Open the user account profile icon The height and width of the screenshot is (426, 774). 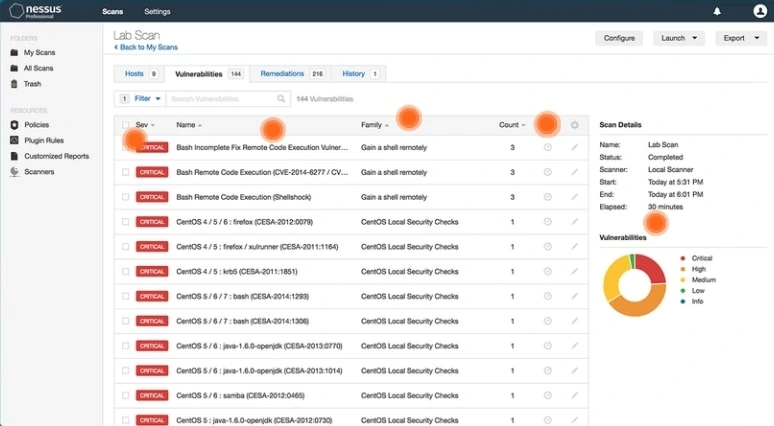click(x=760, y=11)
